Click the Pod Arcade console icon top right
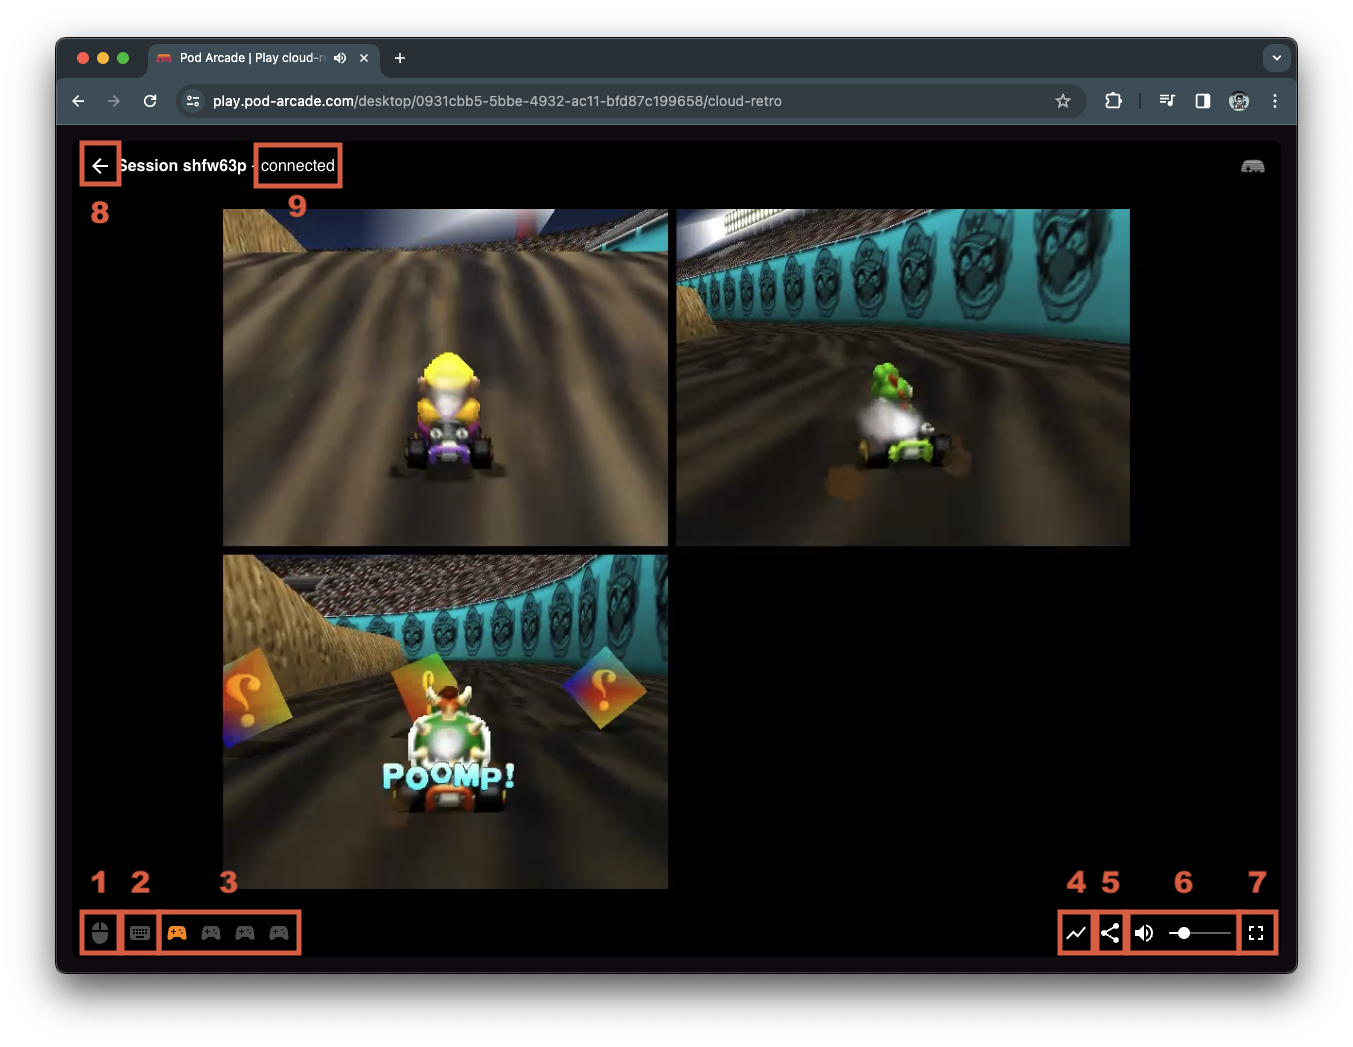The height and width of the screenshot is (1047, 1353). pos(1253,166)
